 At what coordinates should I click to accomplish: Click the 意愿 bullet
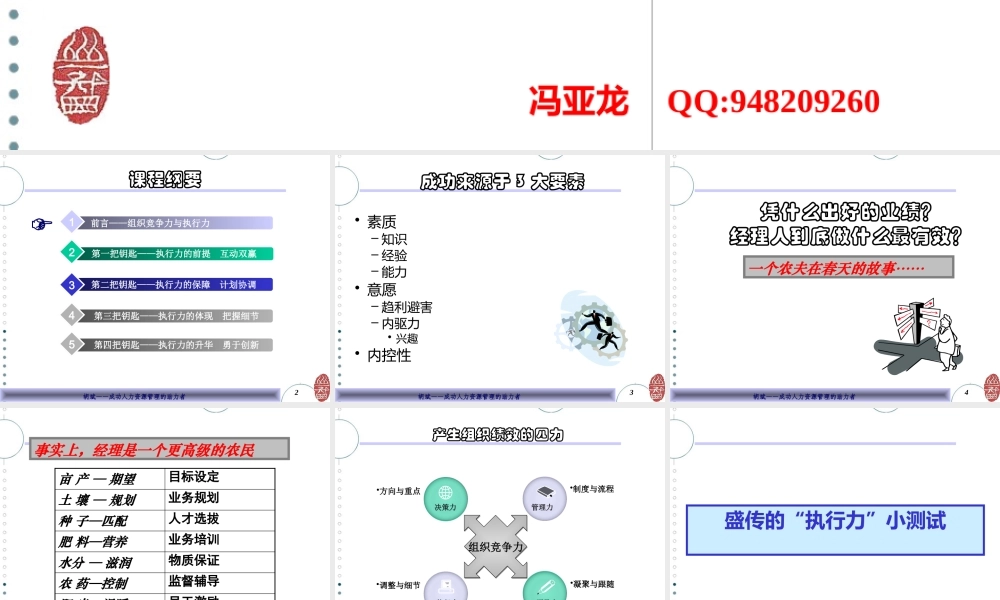tap(381, 290)
